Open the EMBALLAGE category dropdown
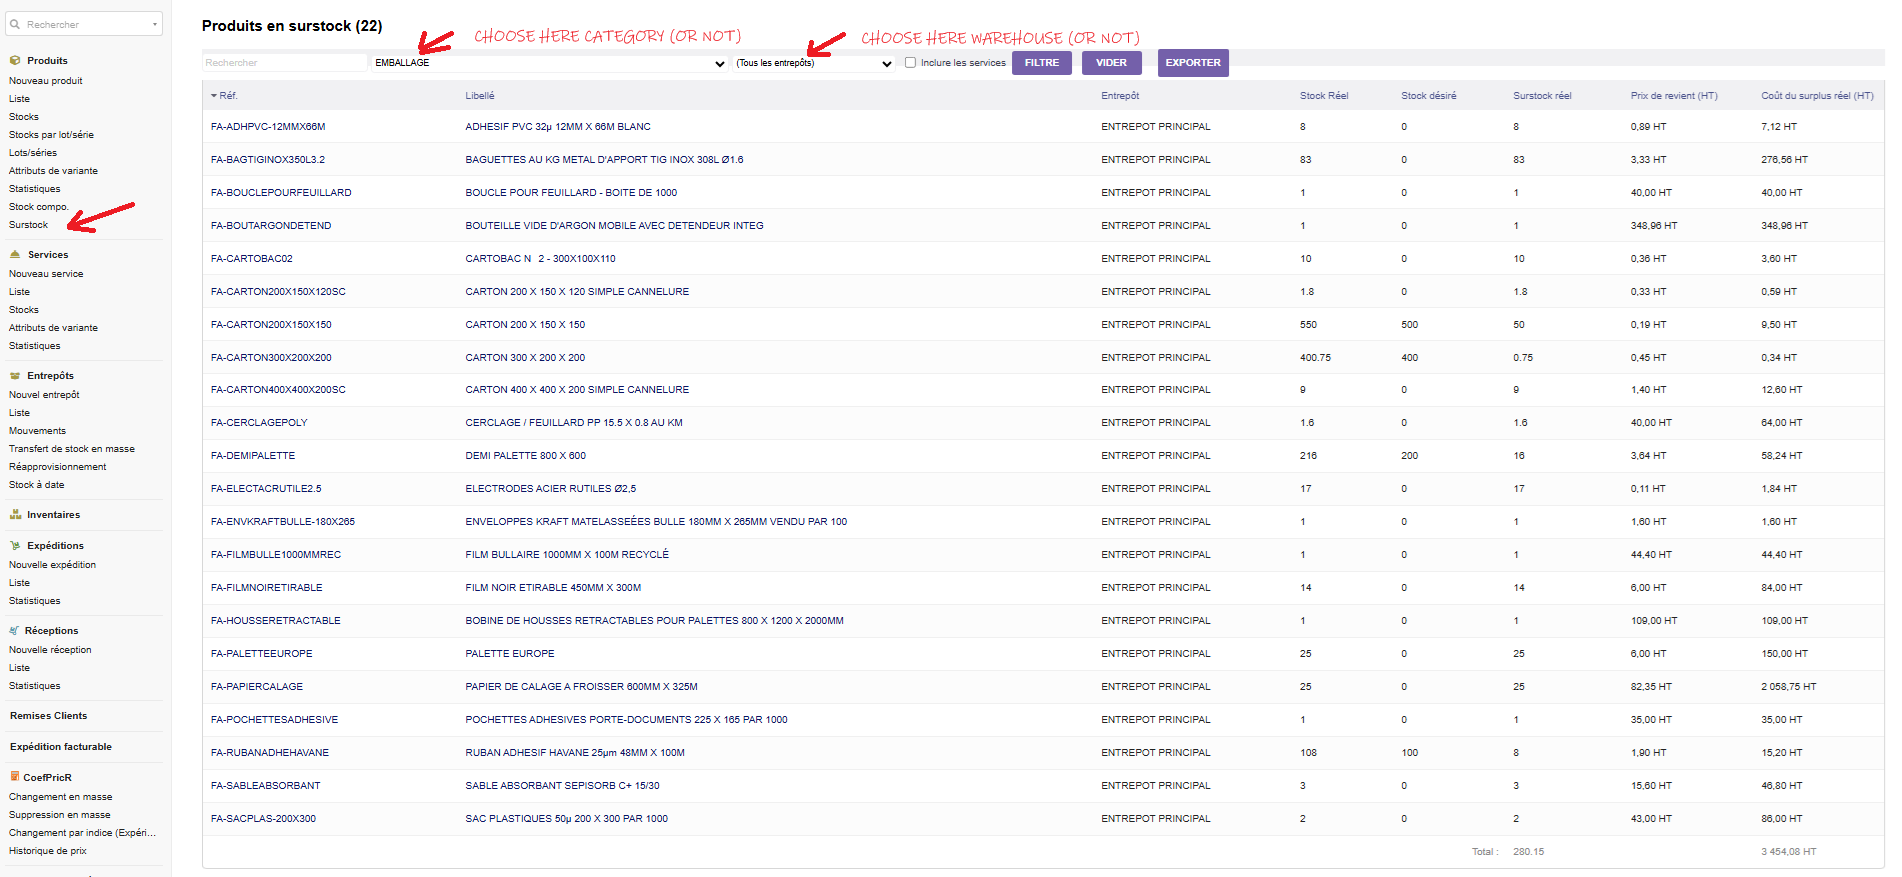This screenshot has width=1902, height=877. point(550,63)
